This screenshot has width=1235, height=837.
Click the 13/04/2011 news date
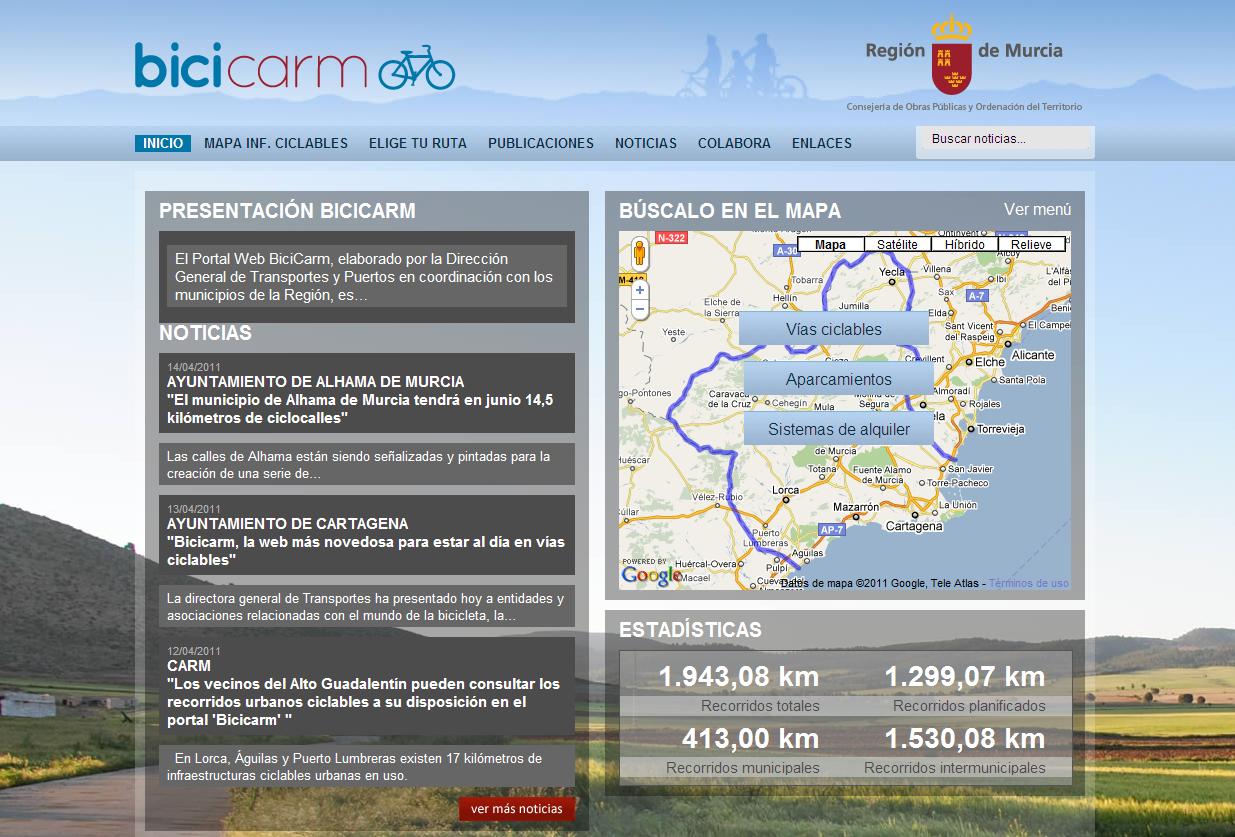pyautogui.click(x=192, y=509)
